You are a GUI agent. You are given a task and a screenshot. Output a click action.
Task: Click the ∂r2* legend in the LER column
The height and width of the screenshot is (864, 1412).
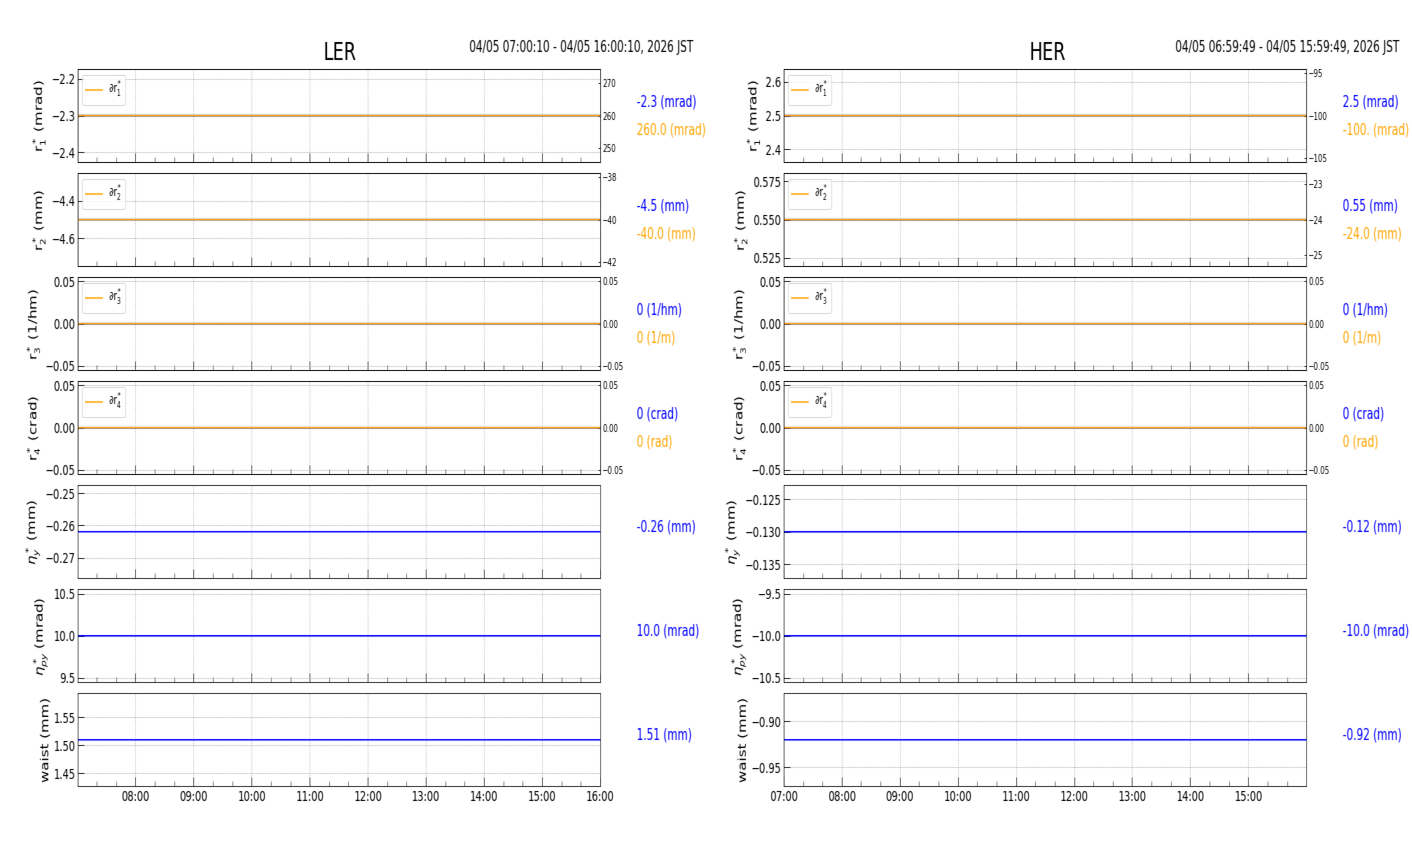coord(104,194)
